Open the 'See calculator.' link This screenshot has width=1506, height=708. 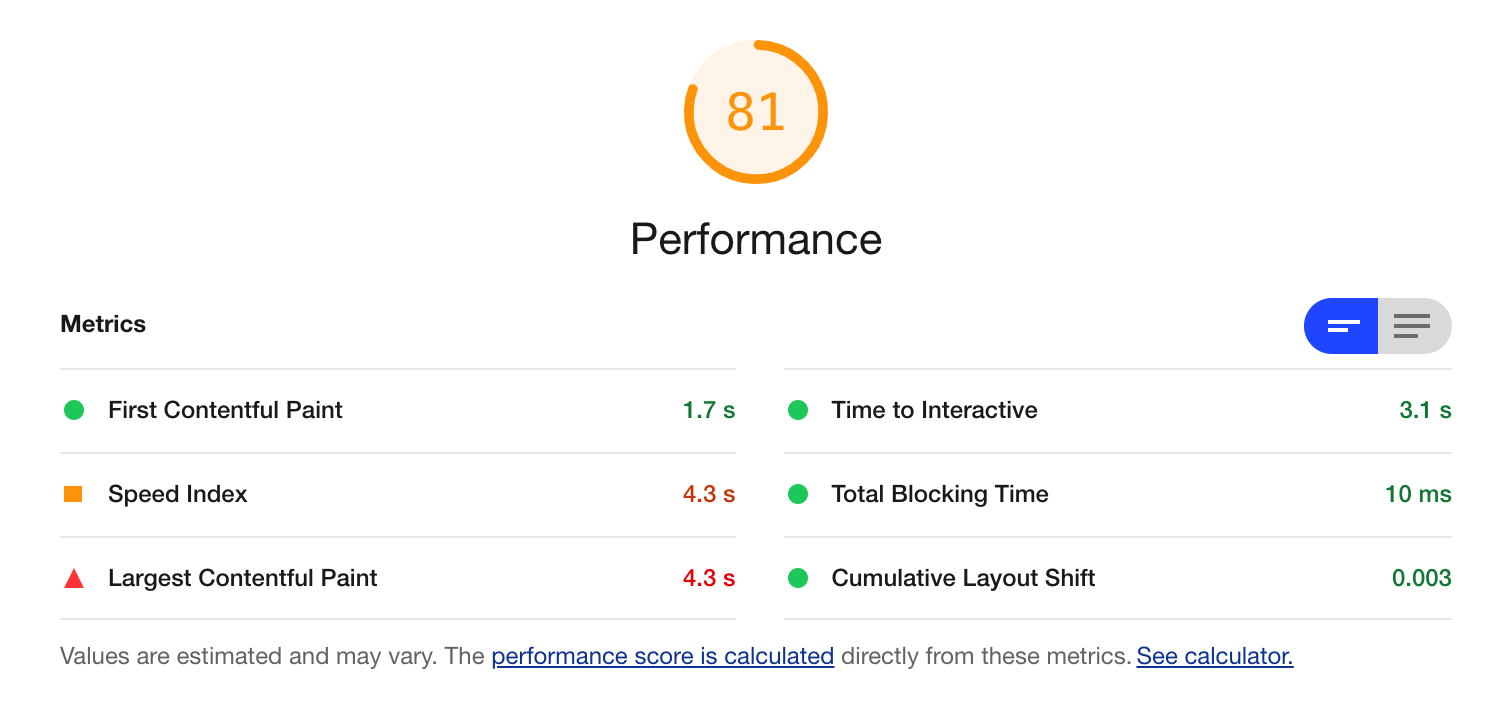[x=1214, y=656]
